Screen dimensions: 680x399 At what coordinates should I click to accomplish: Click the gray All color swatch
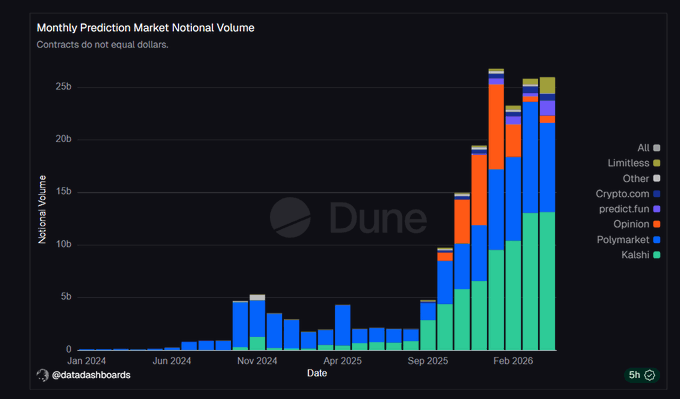click(x=657, y=148)
